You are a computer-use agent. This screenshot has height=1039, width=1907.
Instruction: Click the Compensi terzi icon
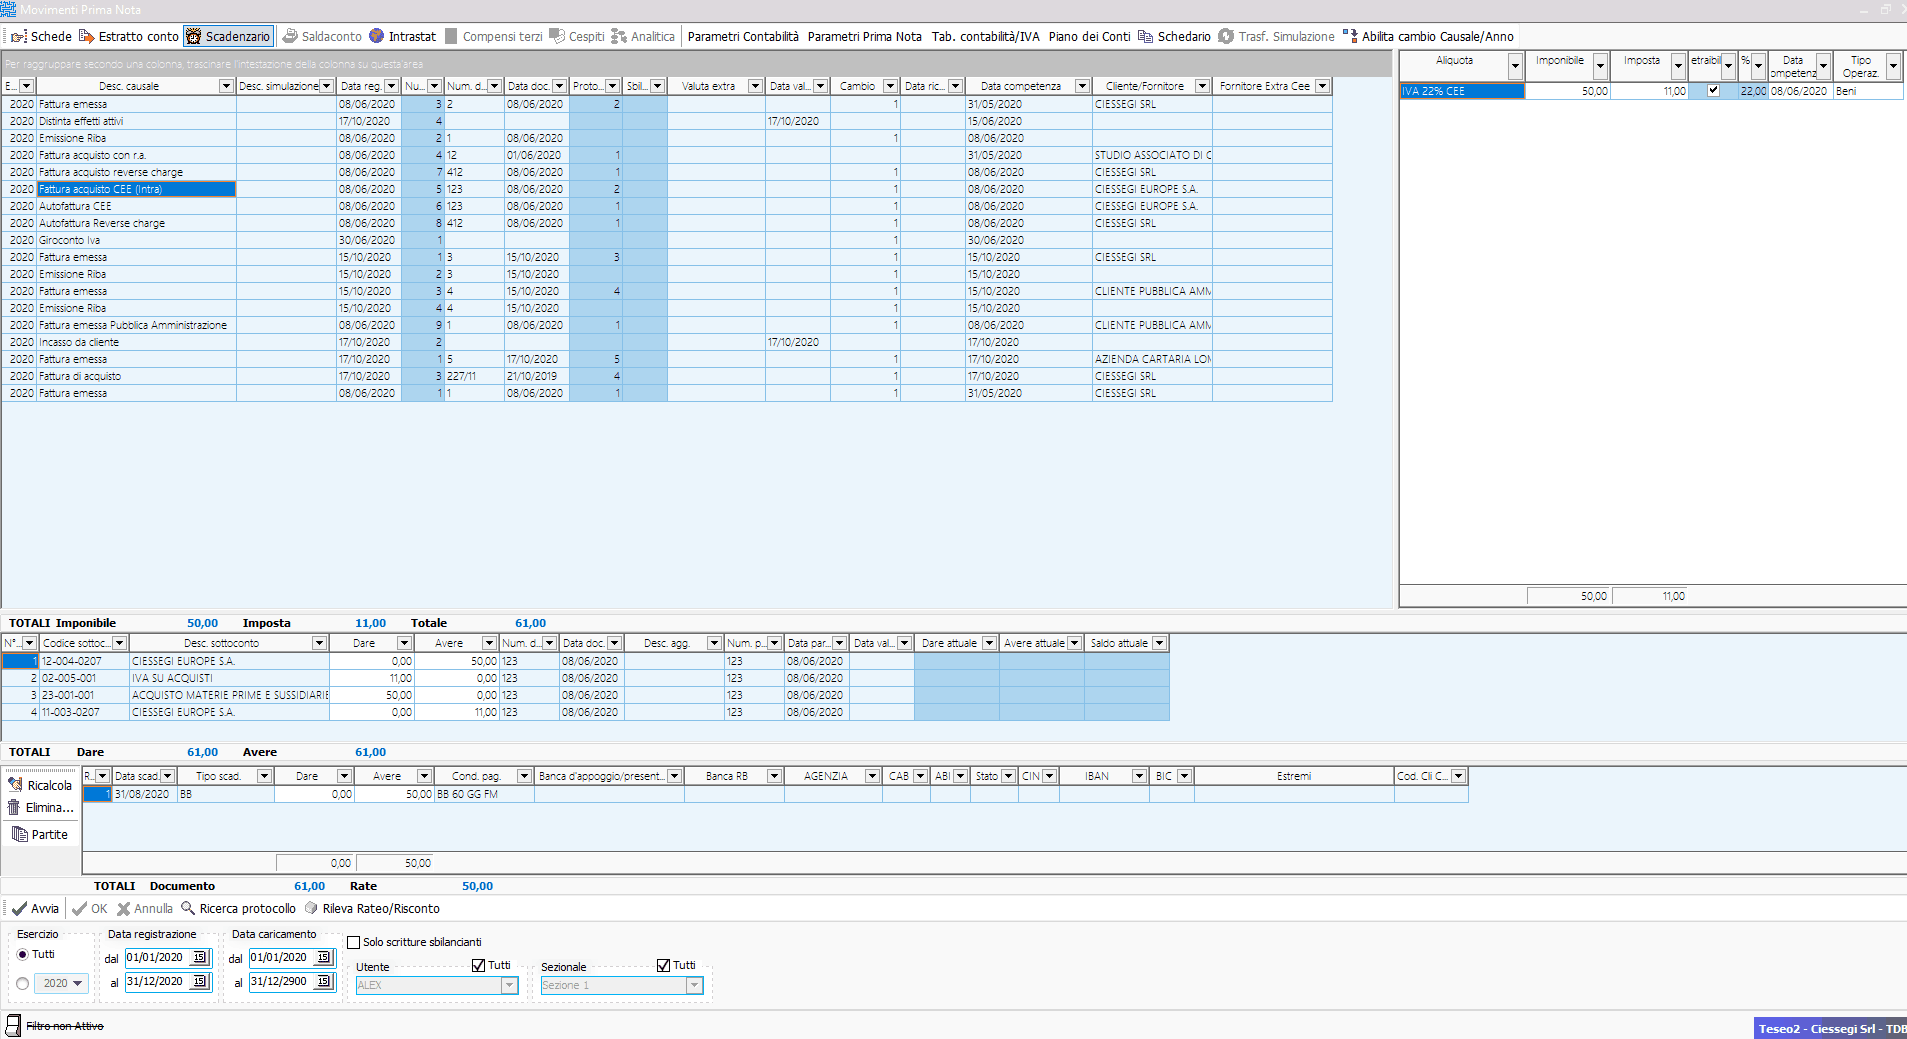pyautogui.click(x=451, y=36)
